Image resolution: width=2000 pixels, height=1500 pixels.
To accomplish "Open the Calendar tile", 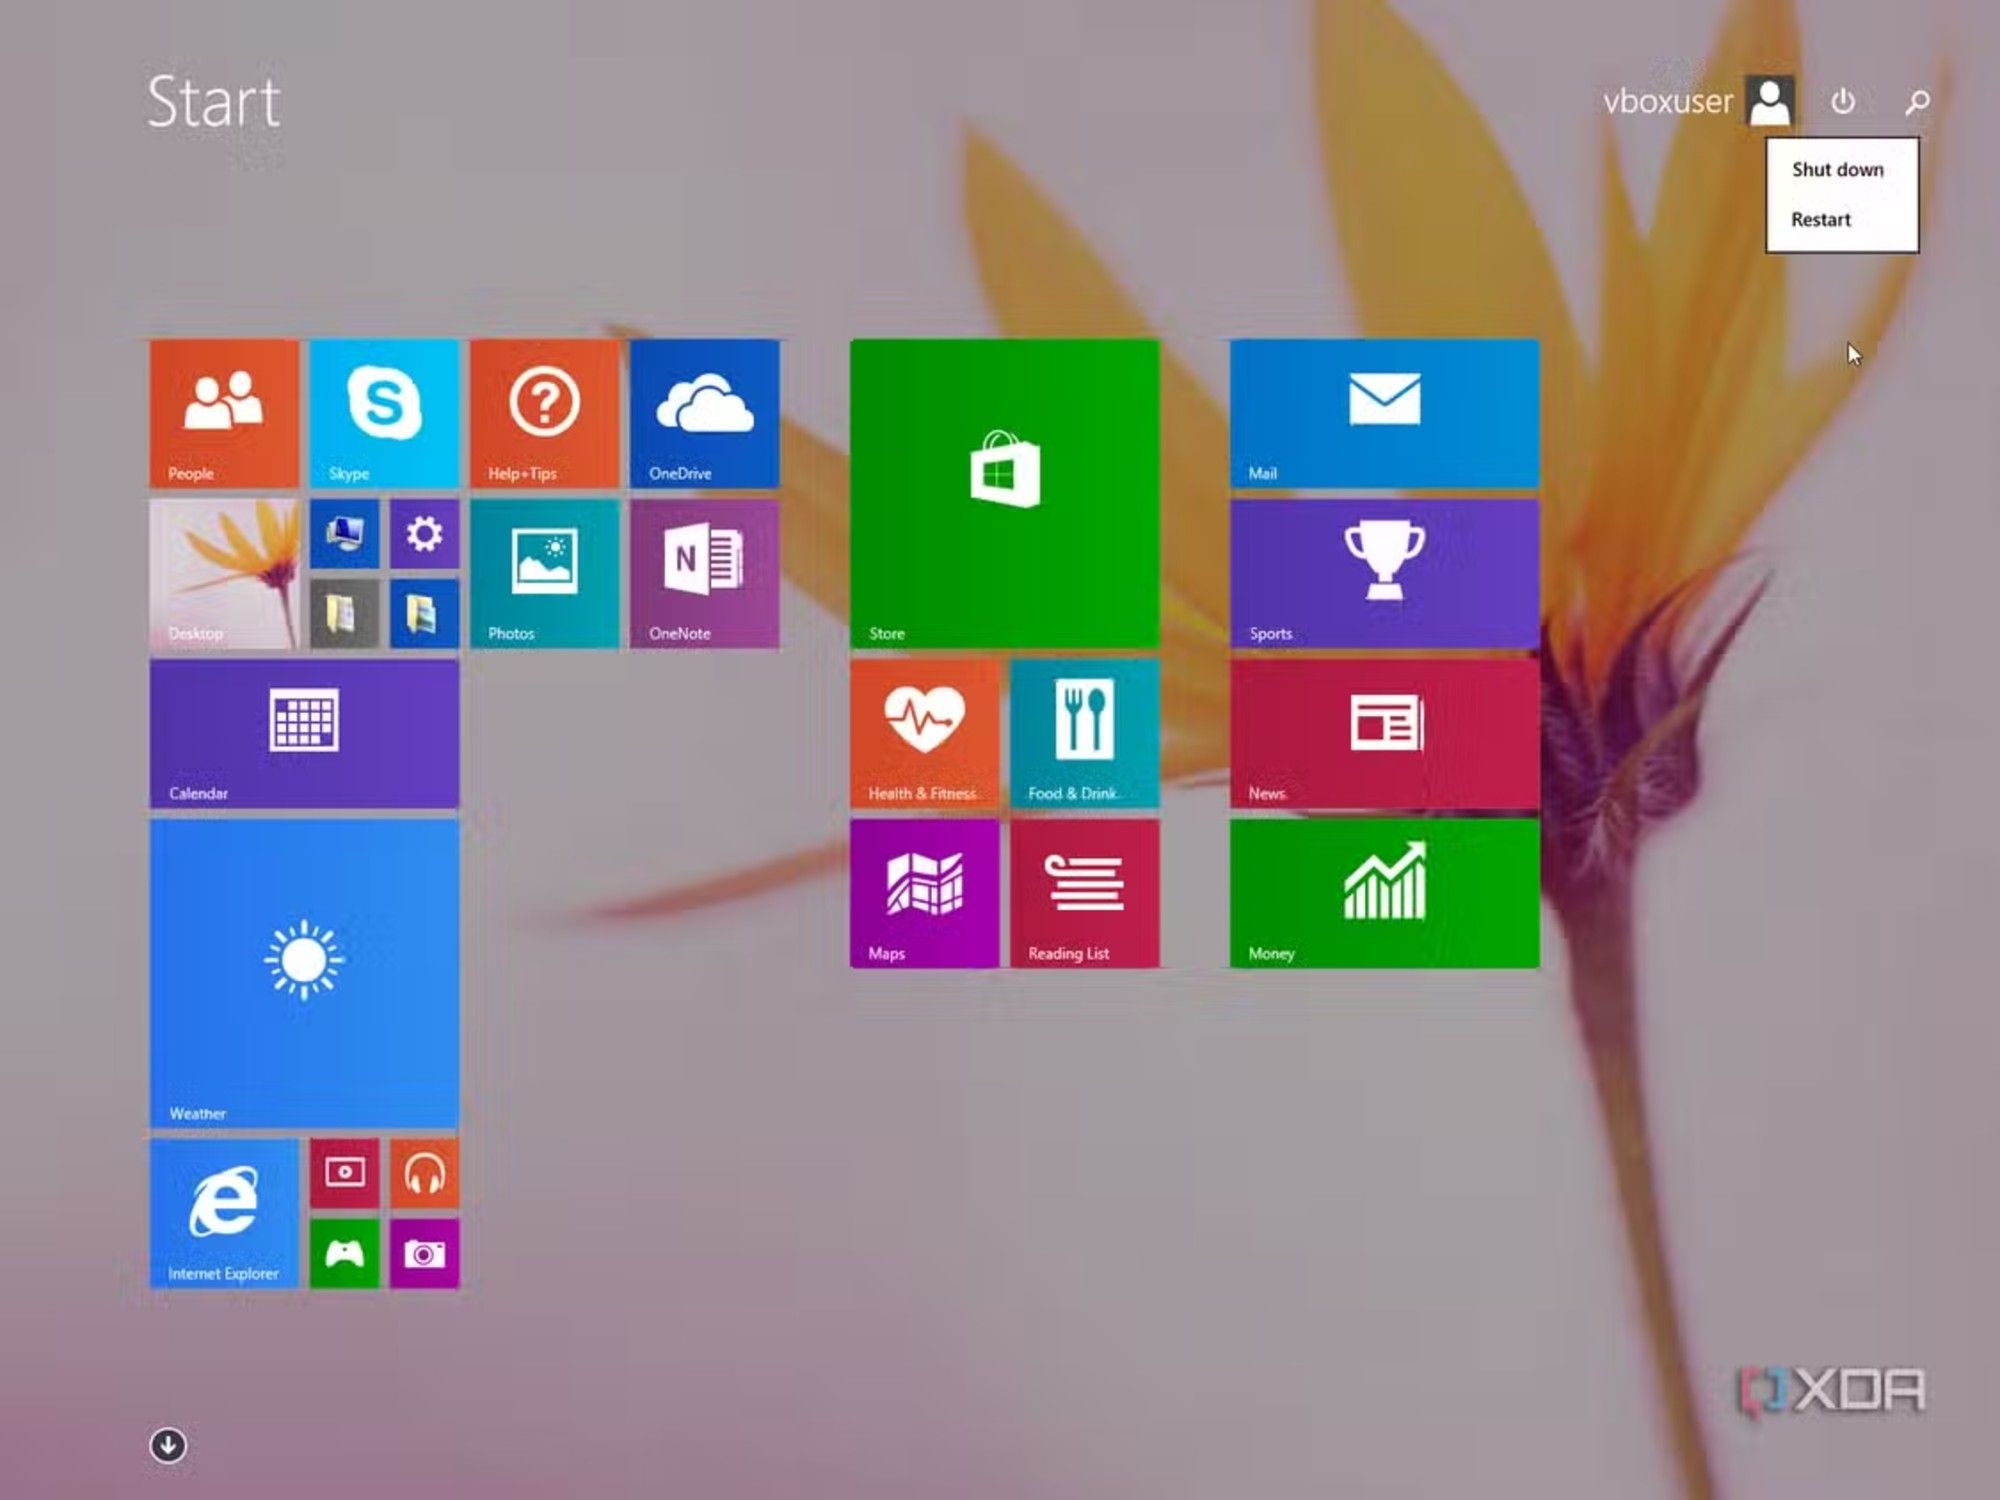I will (304, 733).
